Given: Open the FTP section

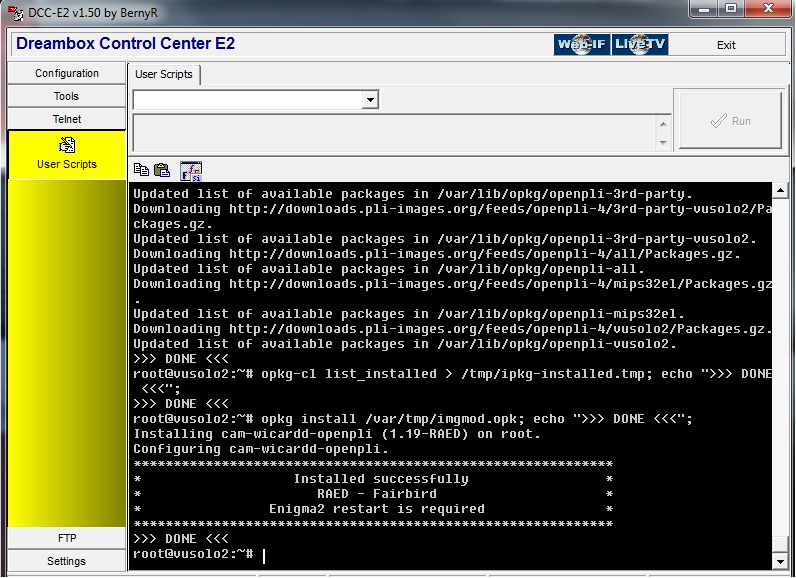Looking at the screenshot, I should [x=67, y=538].
